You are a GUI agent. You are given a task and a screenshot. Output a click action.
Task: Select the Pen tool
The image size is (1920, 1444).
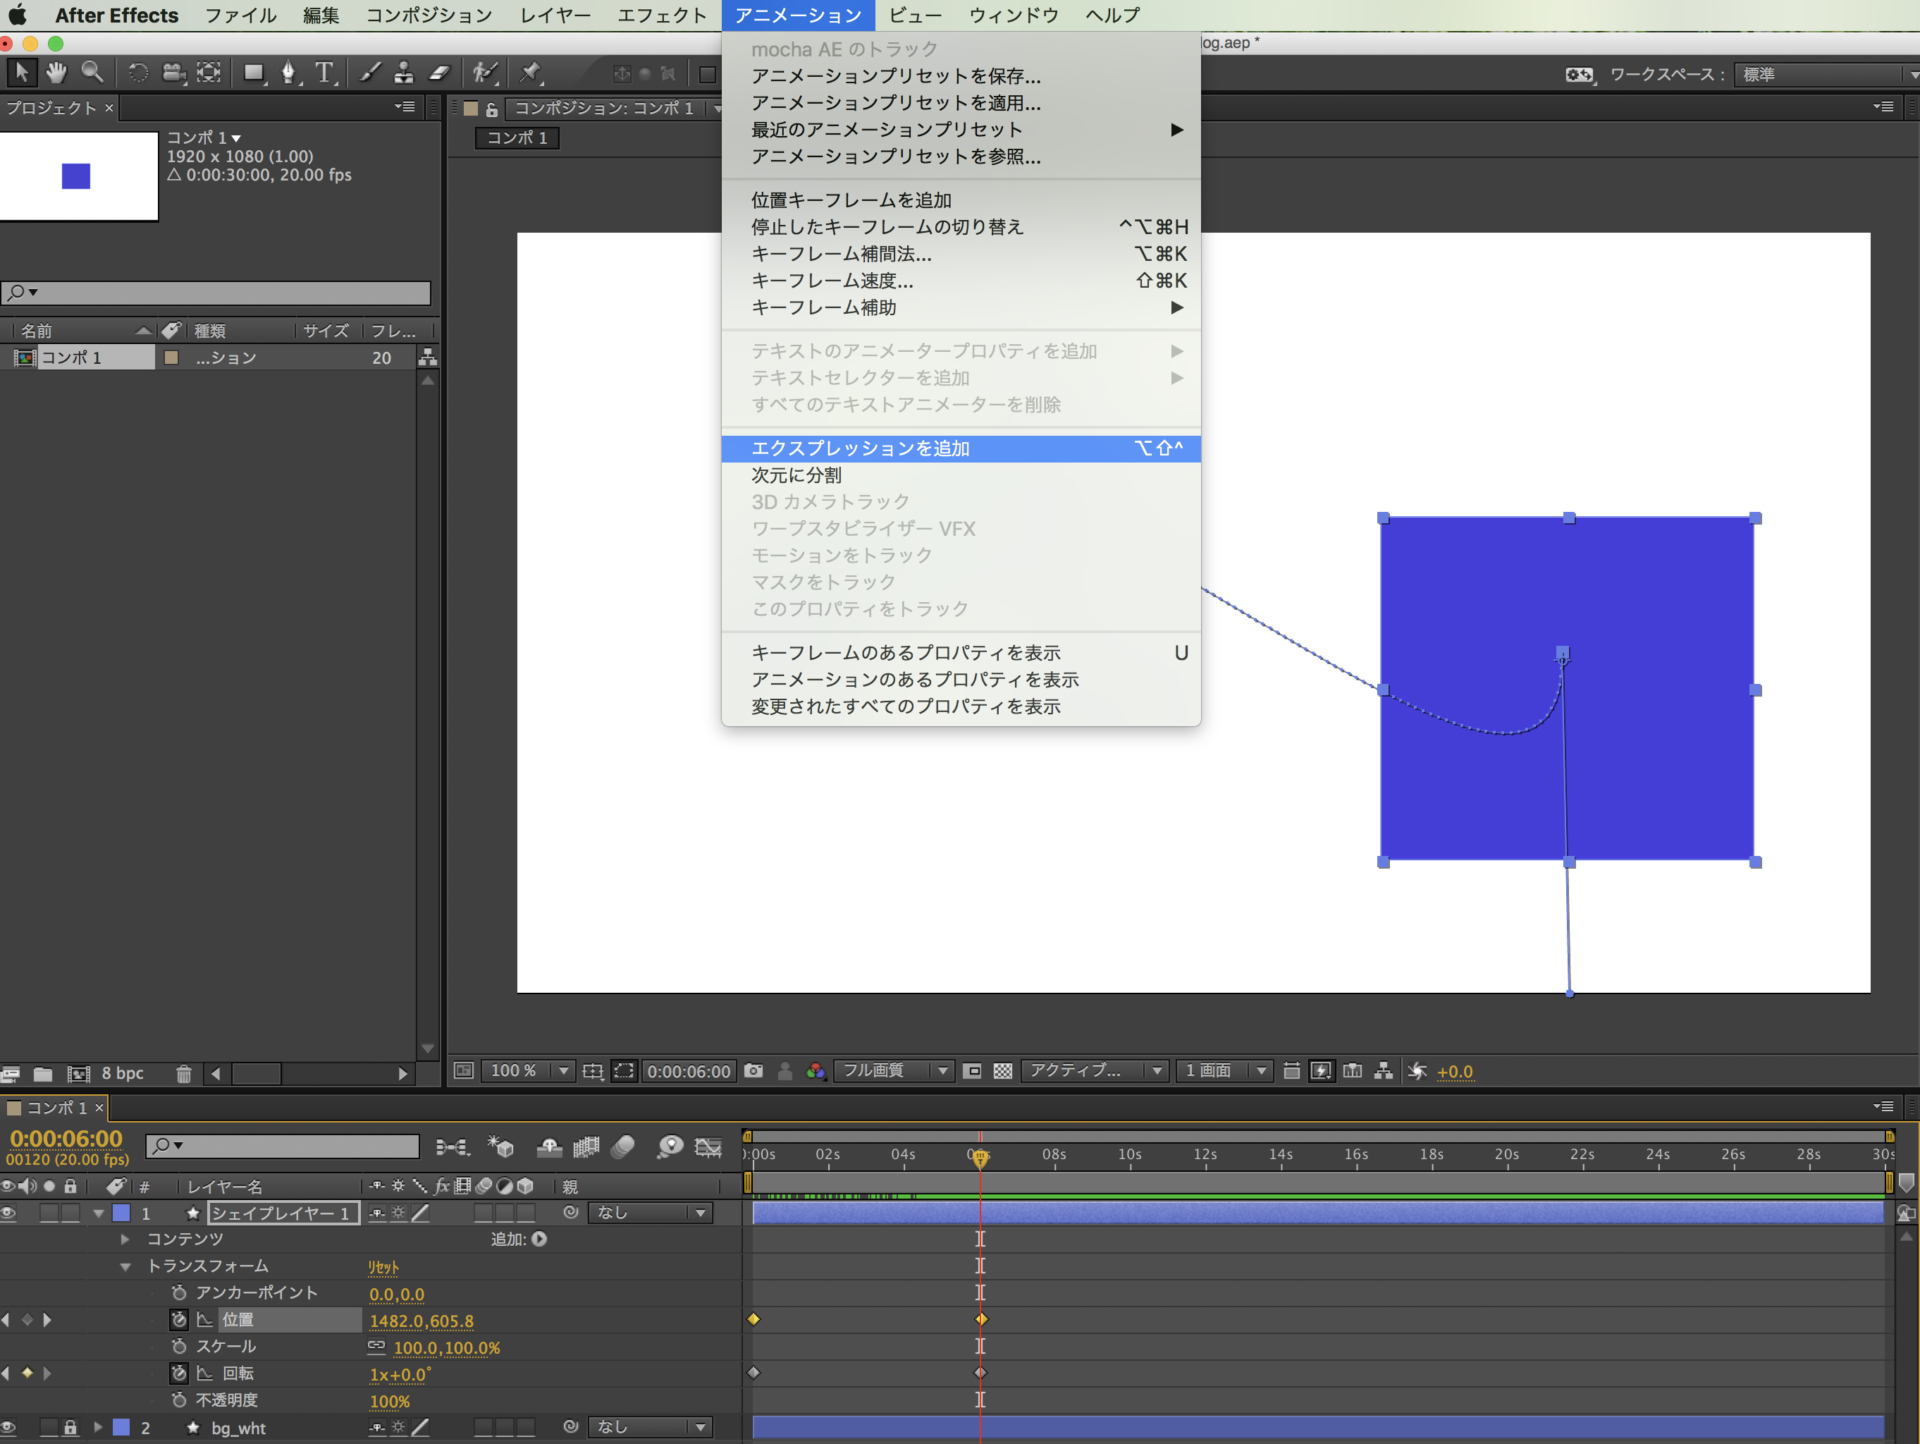pos(289,72)
